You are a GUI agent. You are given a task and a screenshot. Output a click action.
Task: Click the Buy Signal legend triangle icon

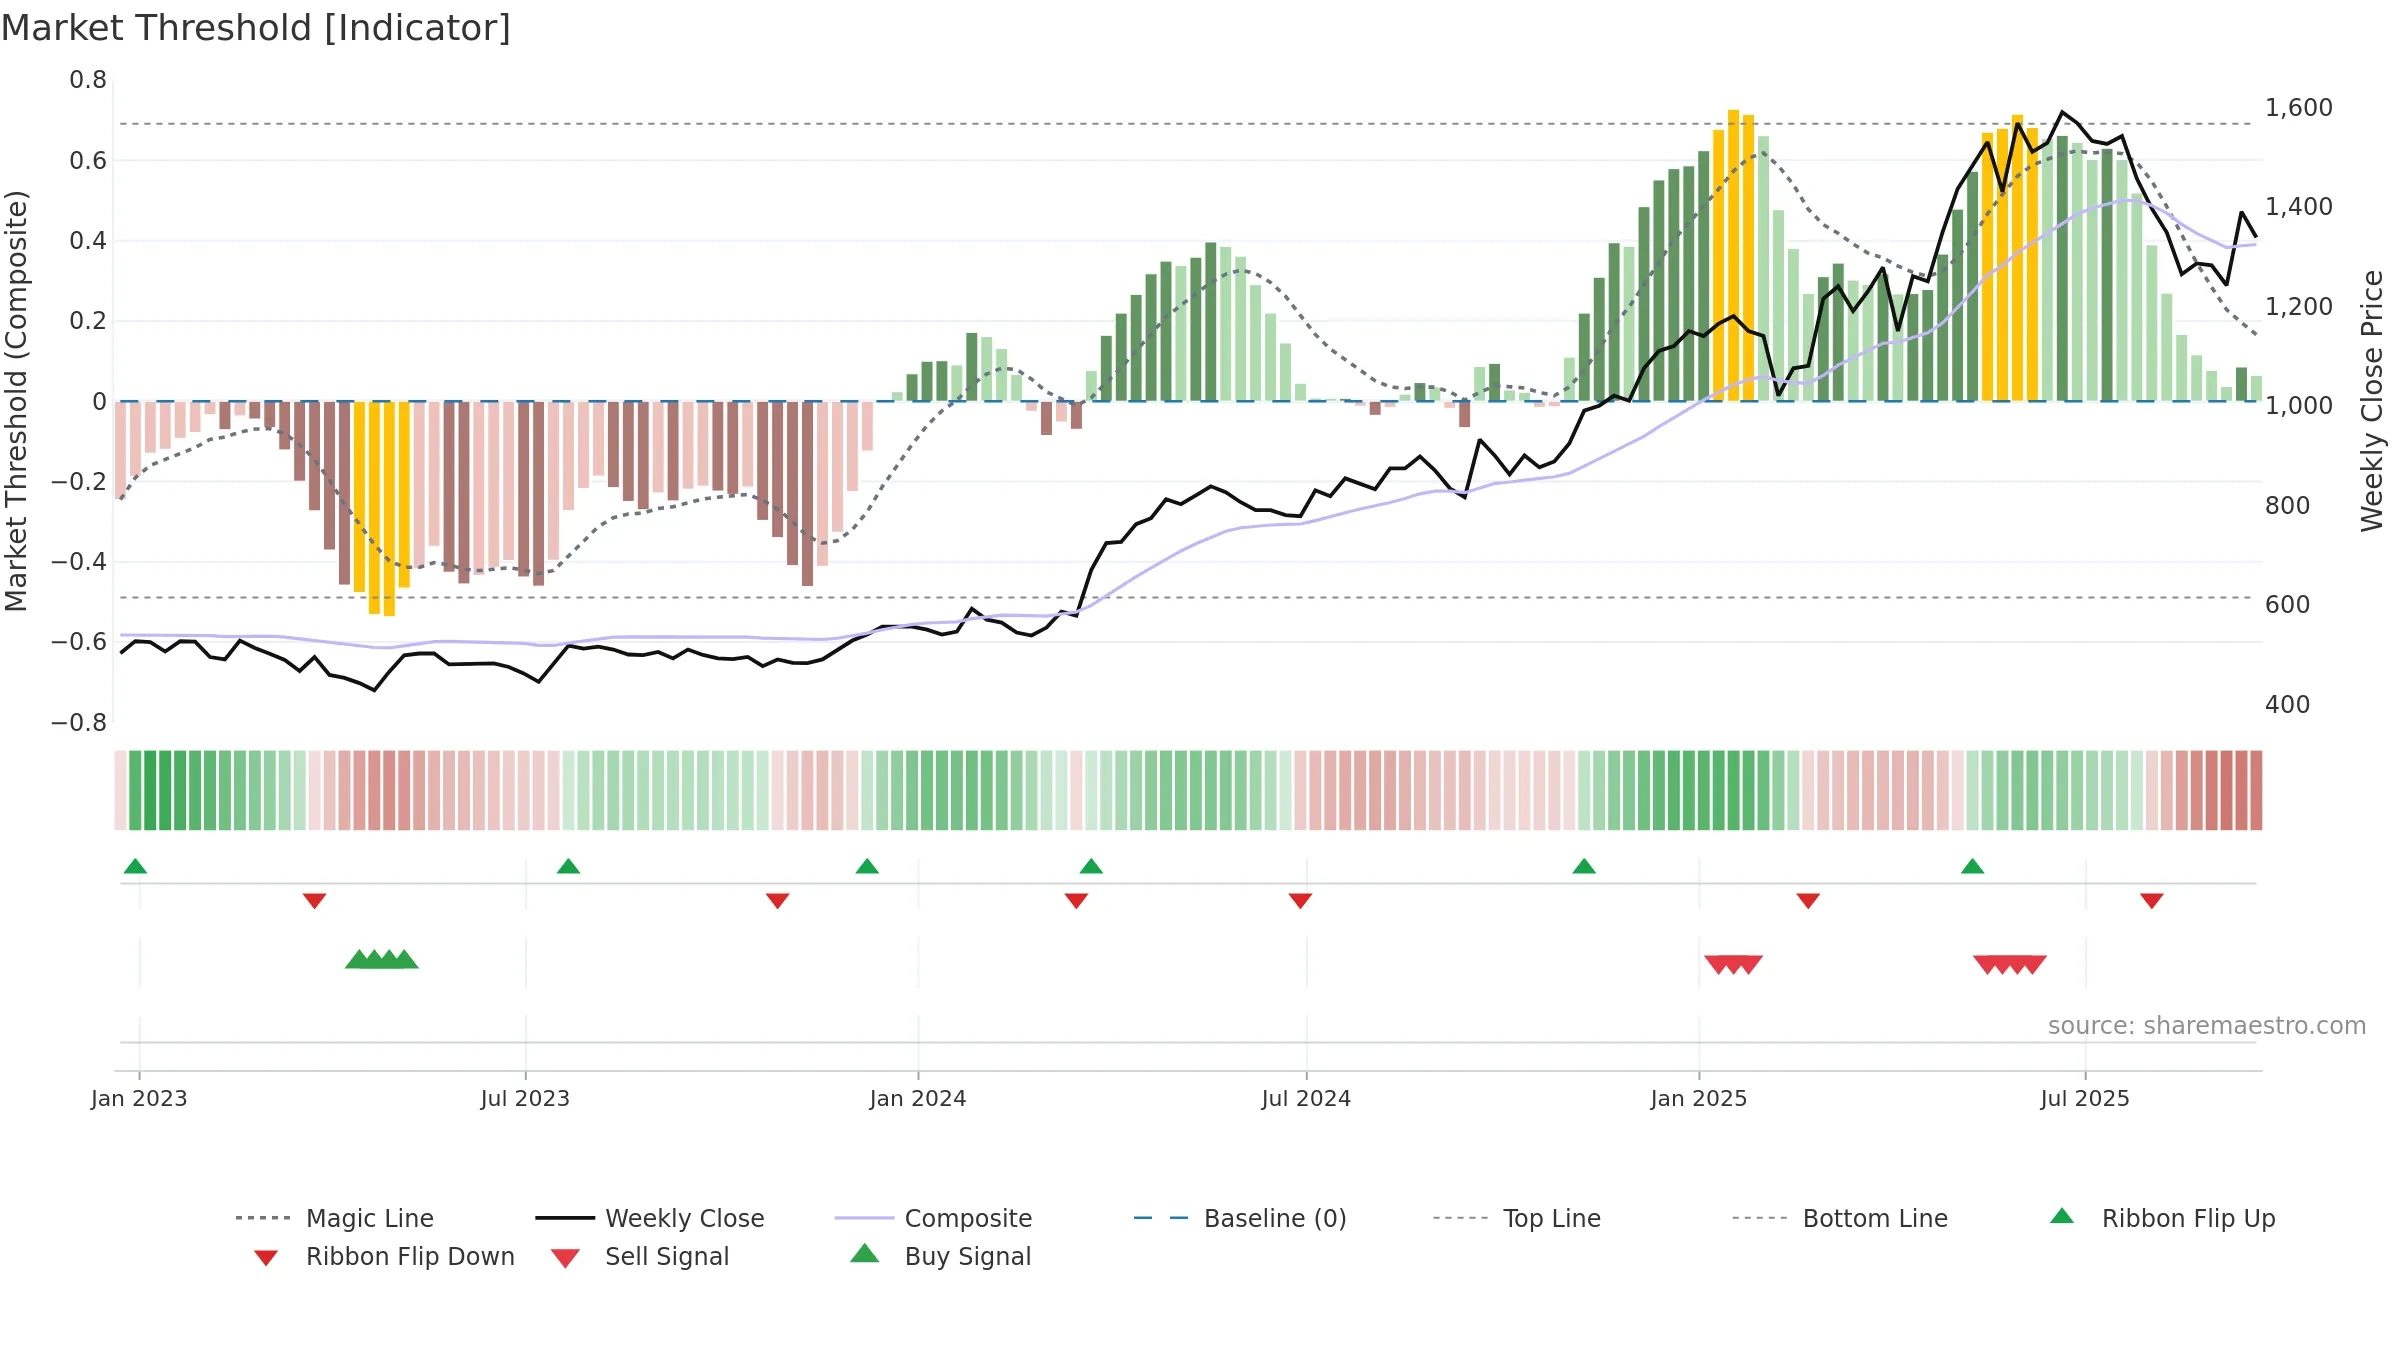pos(864,1254)
